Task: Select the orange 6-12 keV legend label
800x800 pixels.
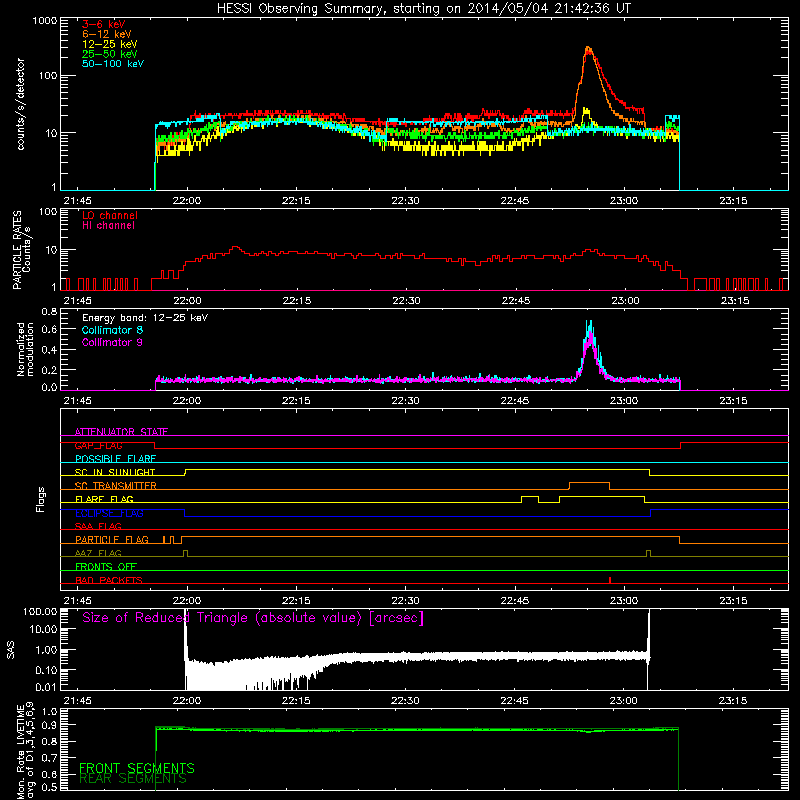Action: coord(107,34)
